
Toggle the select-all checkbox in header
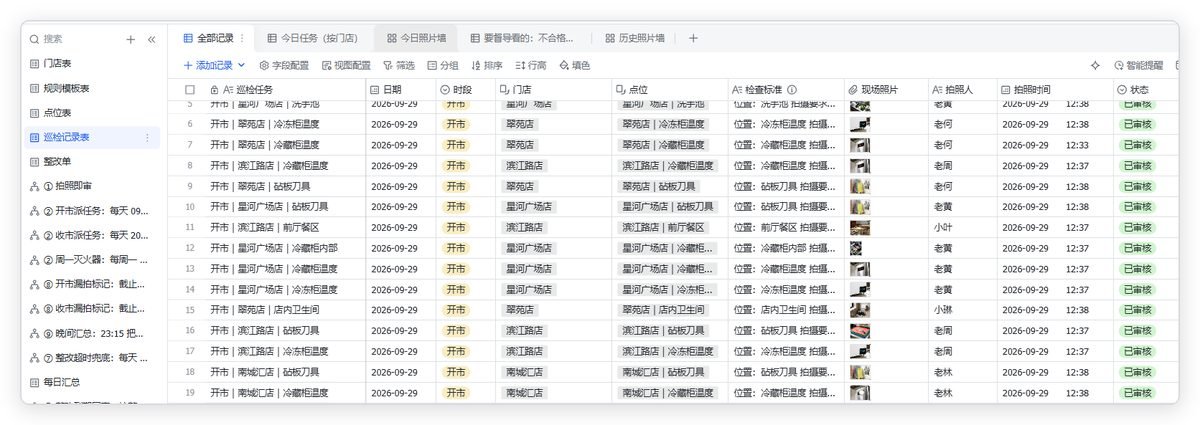[190, 89]
